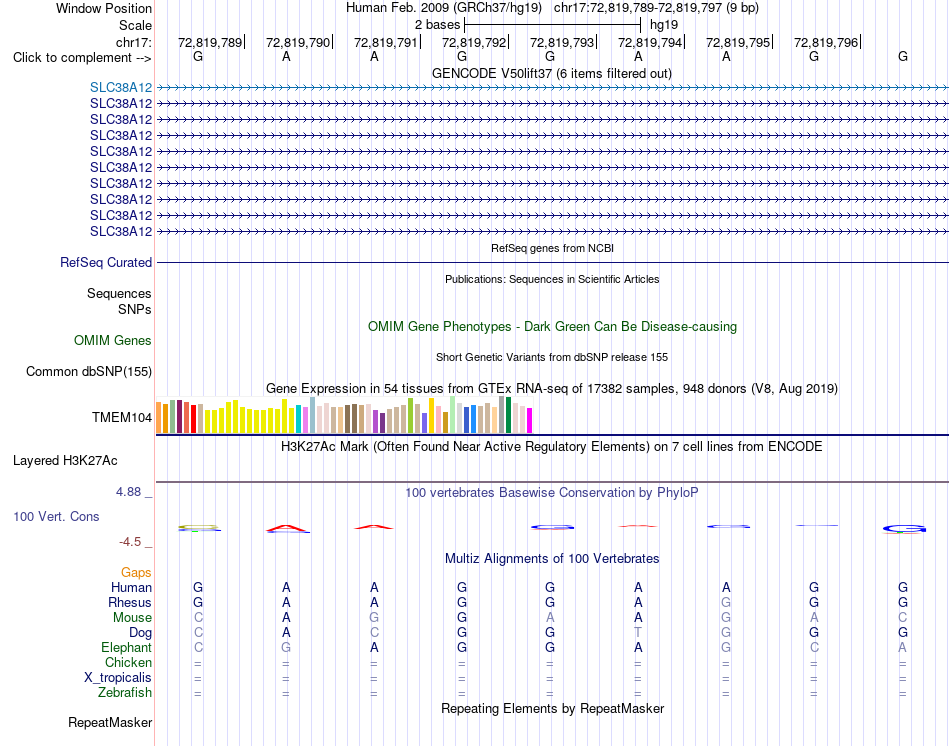The height and width of the screenshot is (746, 950).
Task: Click '100 vertebrates Basewise Conservation by PhyloP' title
Action: click(x=551, y=493)
